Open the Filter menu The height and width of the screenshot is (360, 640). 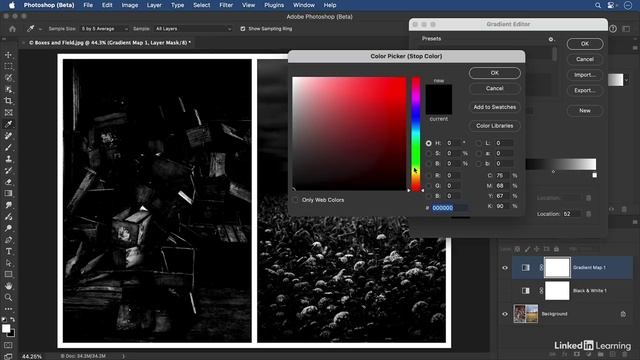click(226, 5)
